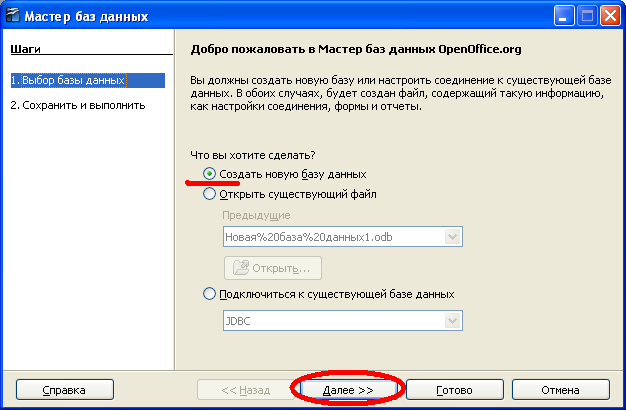The width and height of the screenshot is (626, 410).
Task: Click the << Назад button
Action: (246, 390)
